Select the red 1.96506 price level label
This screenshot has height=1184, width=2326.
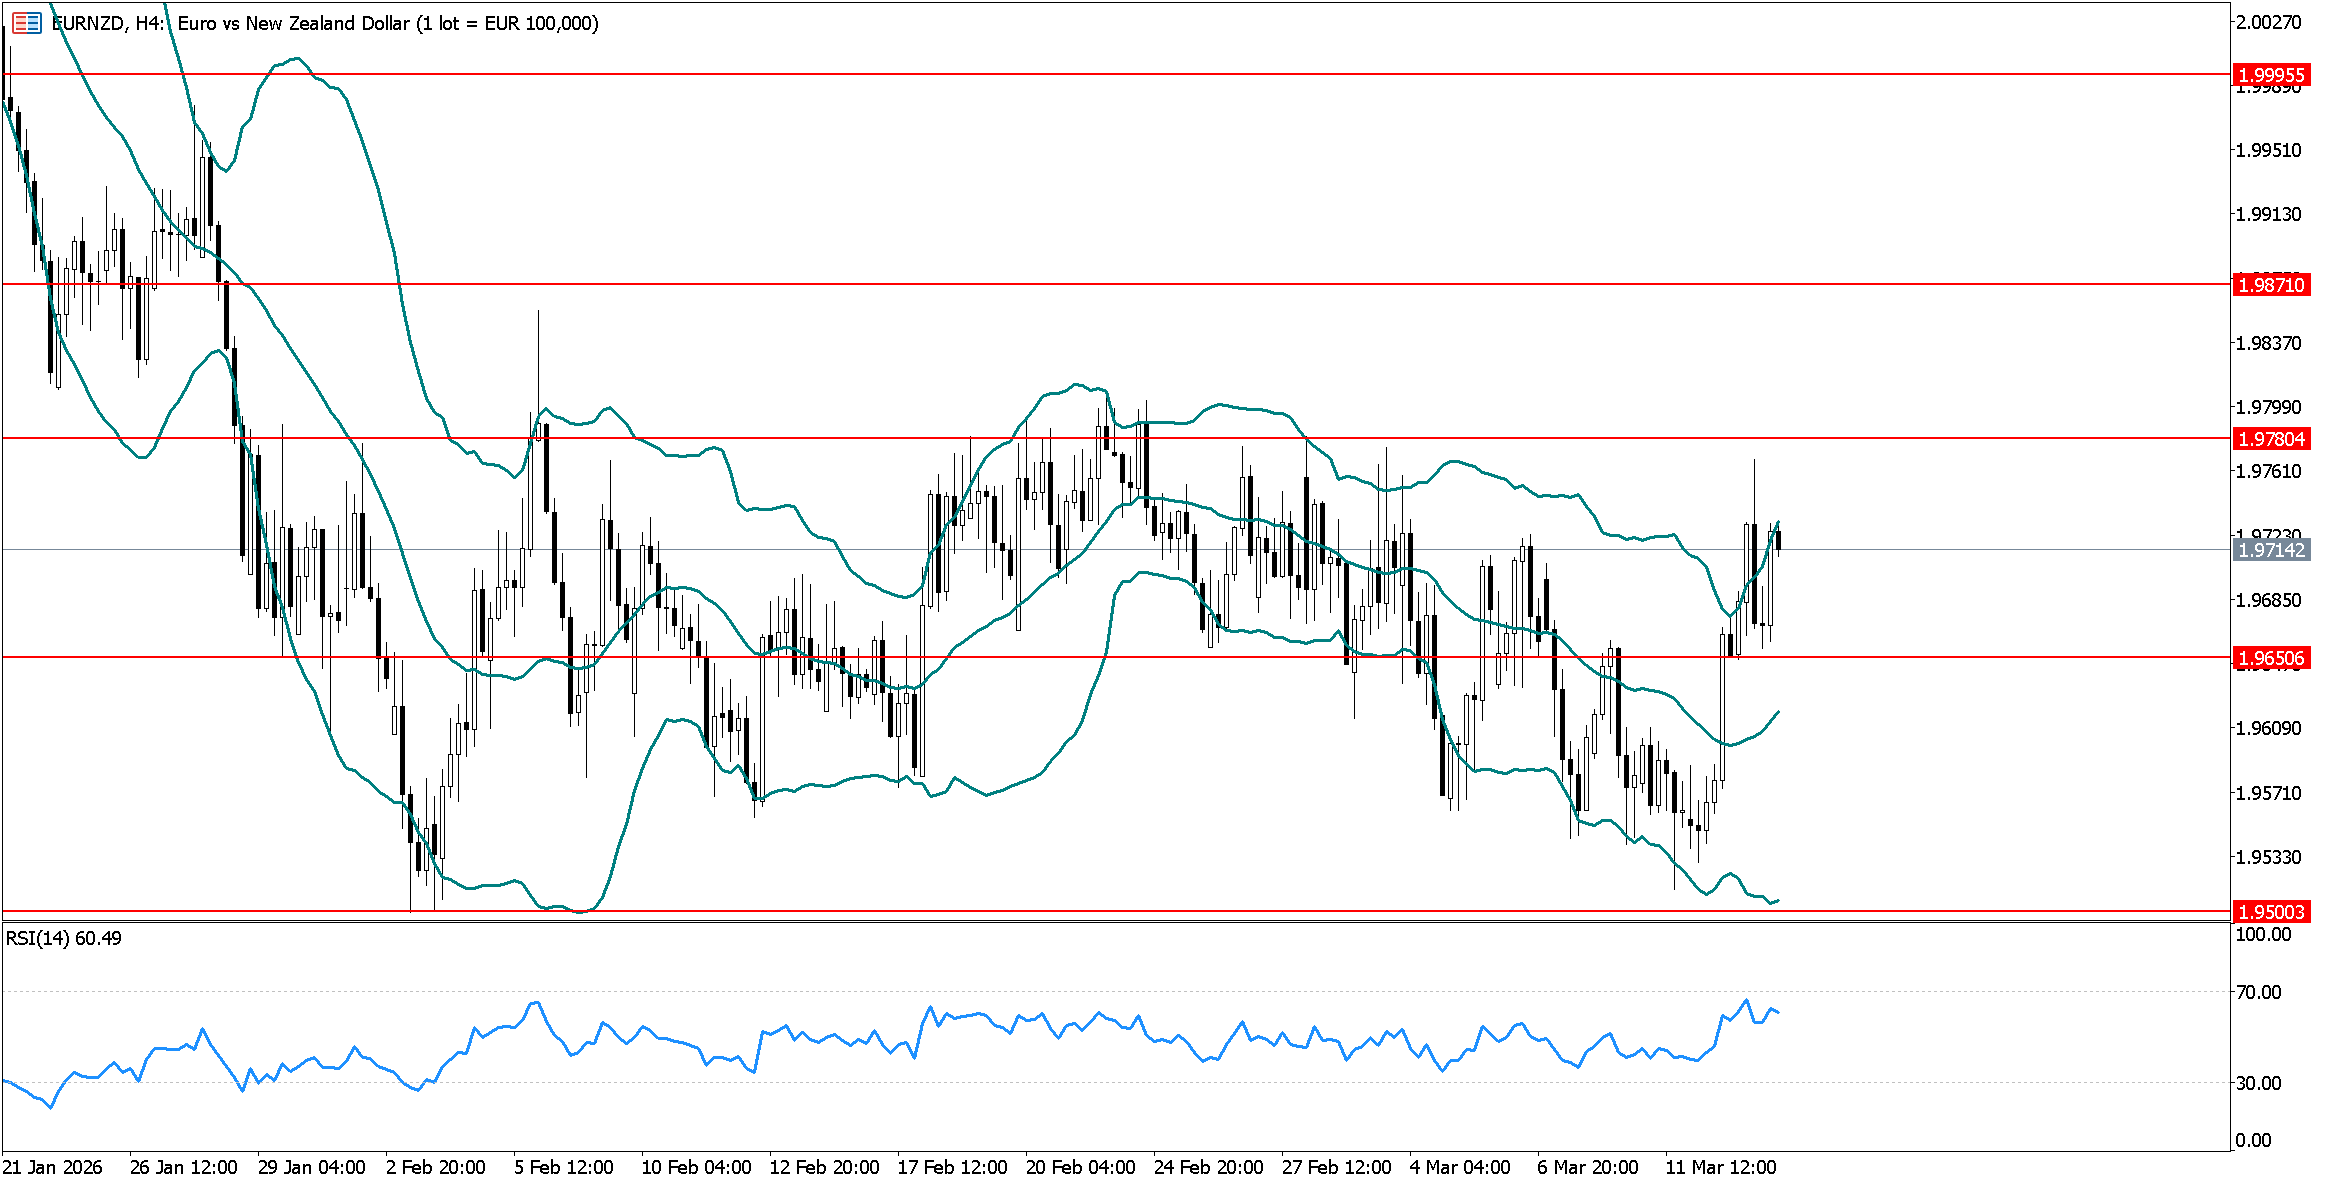click(x=2270, y=658)
